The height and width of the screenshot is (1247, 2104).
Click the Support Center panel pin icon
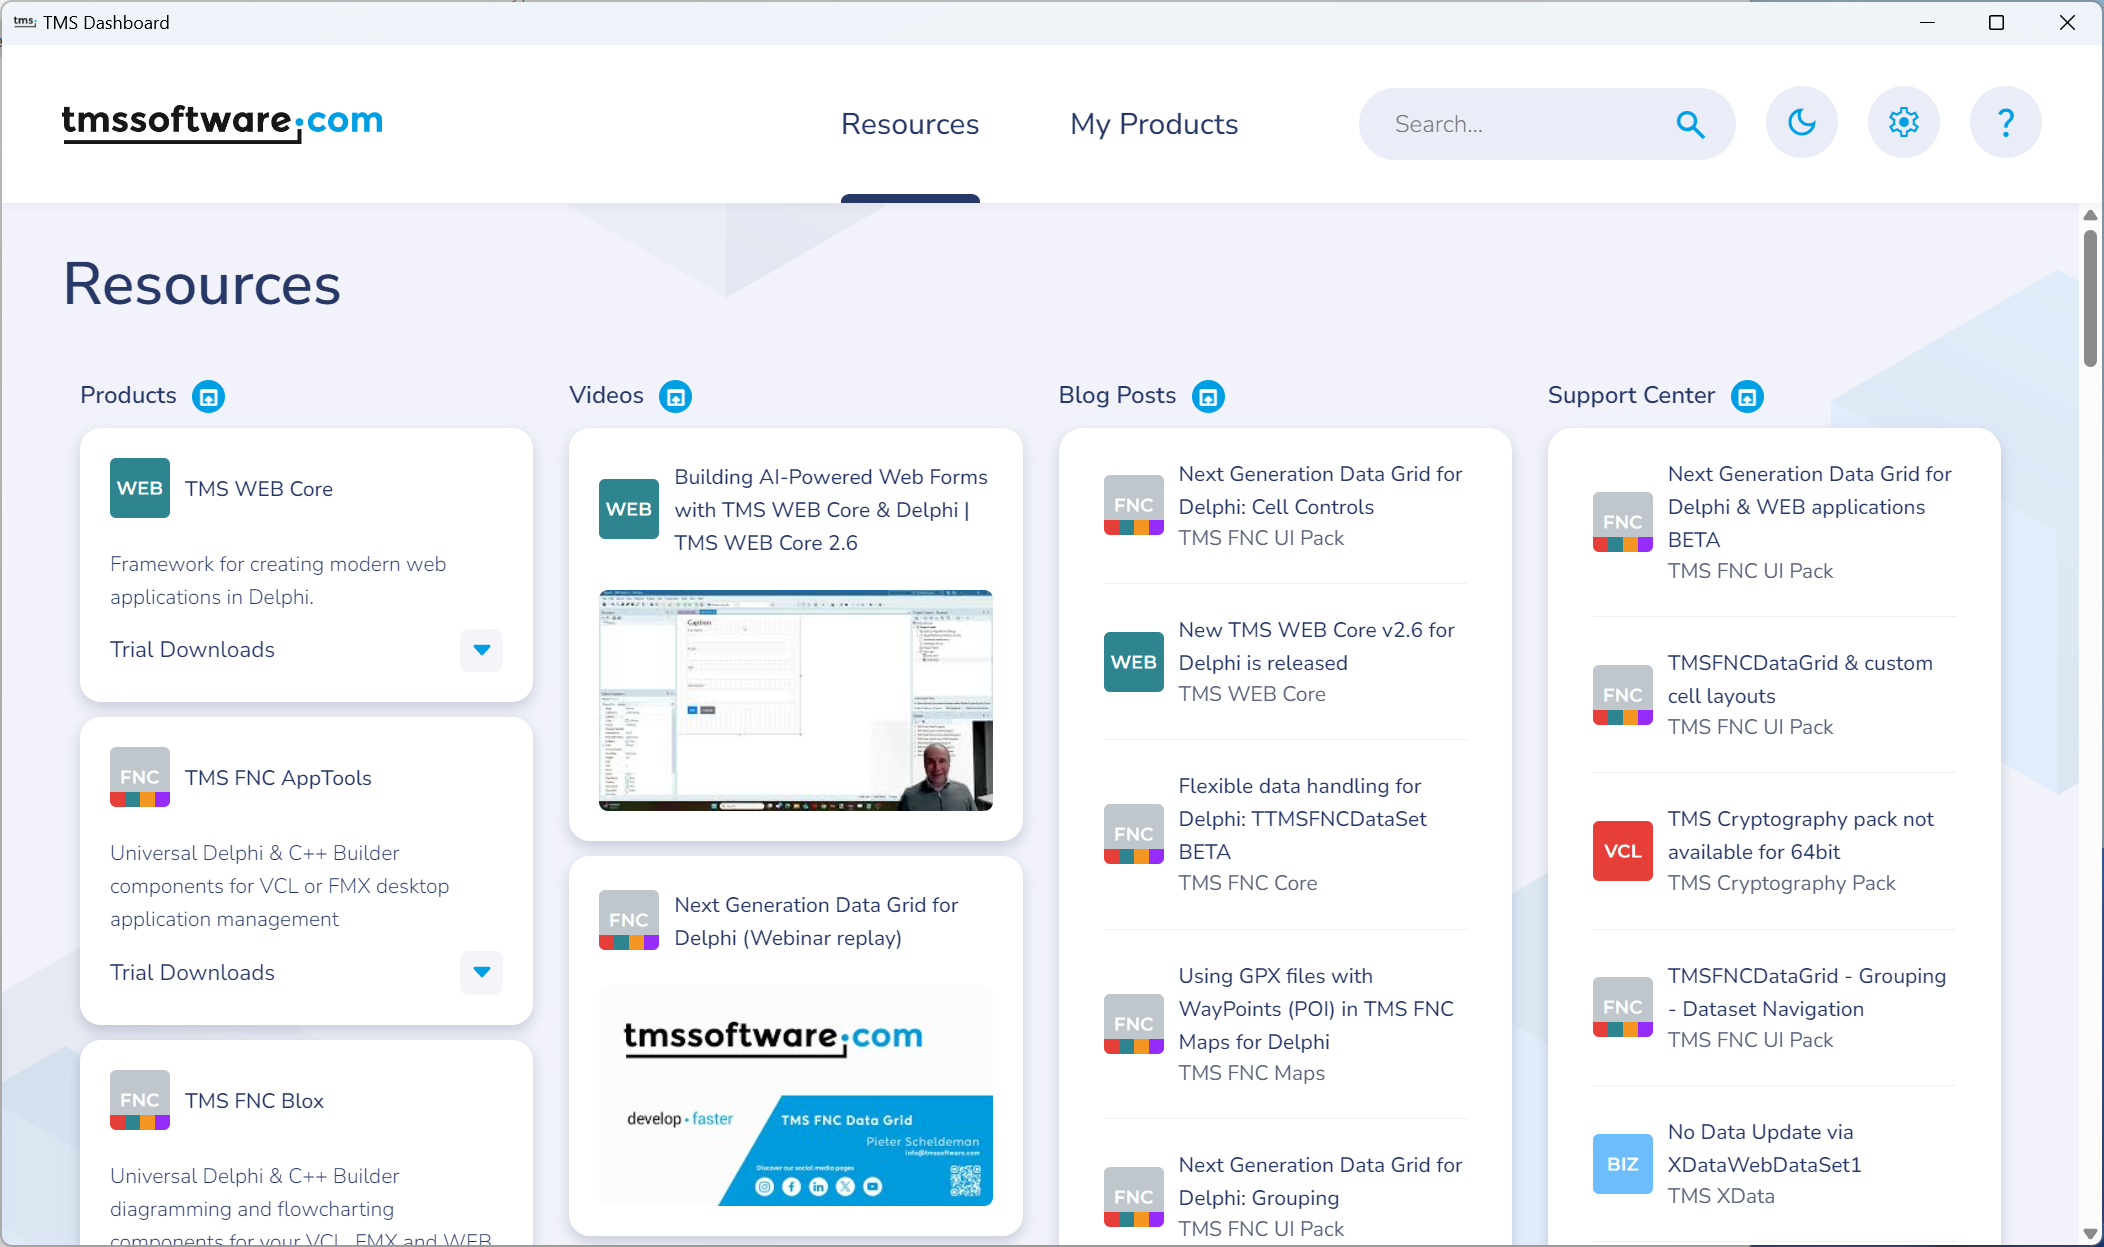point(1748,396)
